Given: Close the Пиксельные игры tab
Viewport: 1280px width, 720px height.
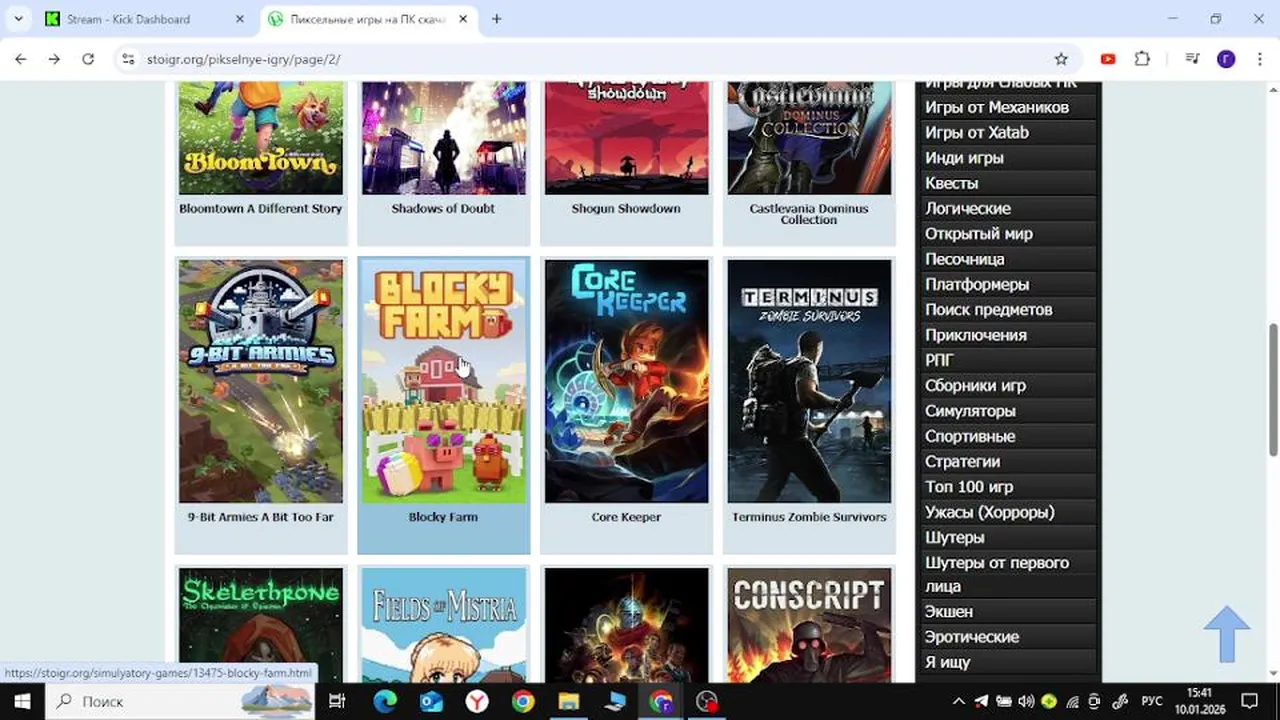Looking at the screenshot, I should tap(464, 19).
